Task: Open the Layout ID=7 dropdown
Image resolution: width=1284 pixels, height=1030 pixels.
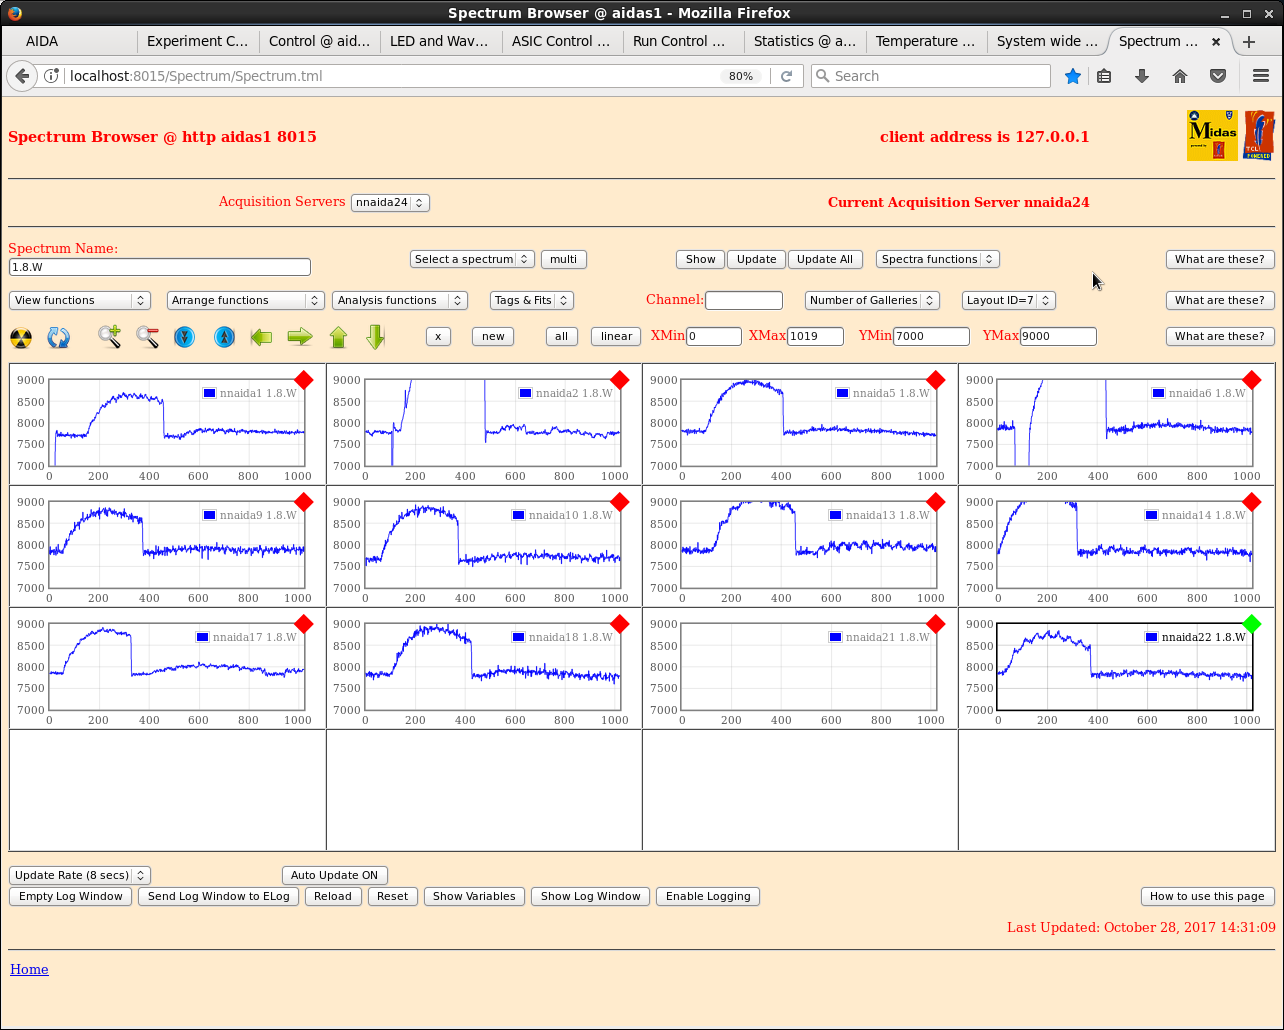Action: [x=1009, y=300]
